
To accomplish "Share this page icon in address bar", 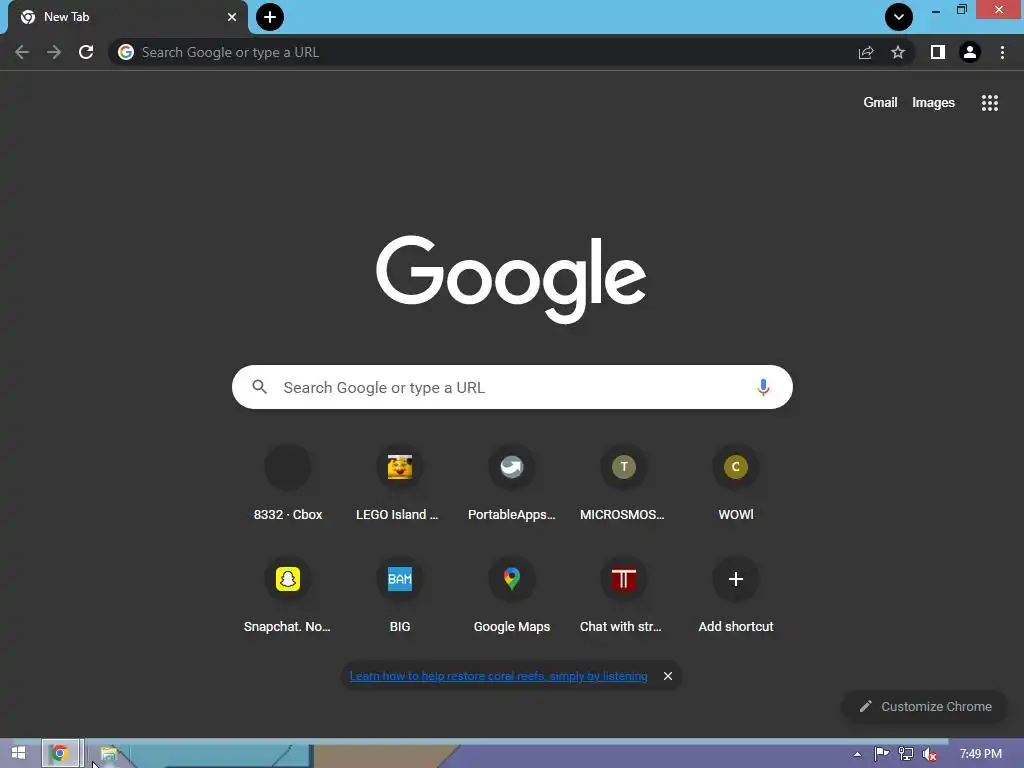I will click(866, 52).
